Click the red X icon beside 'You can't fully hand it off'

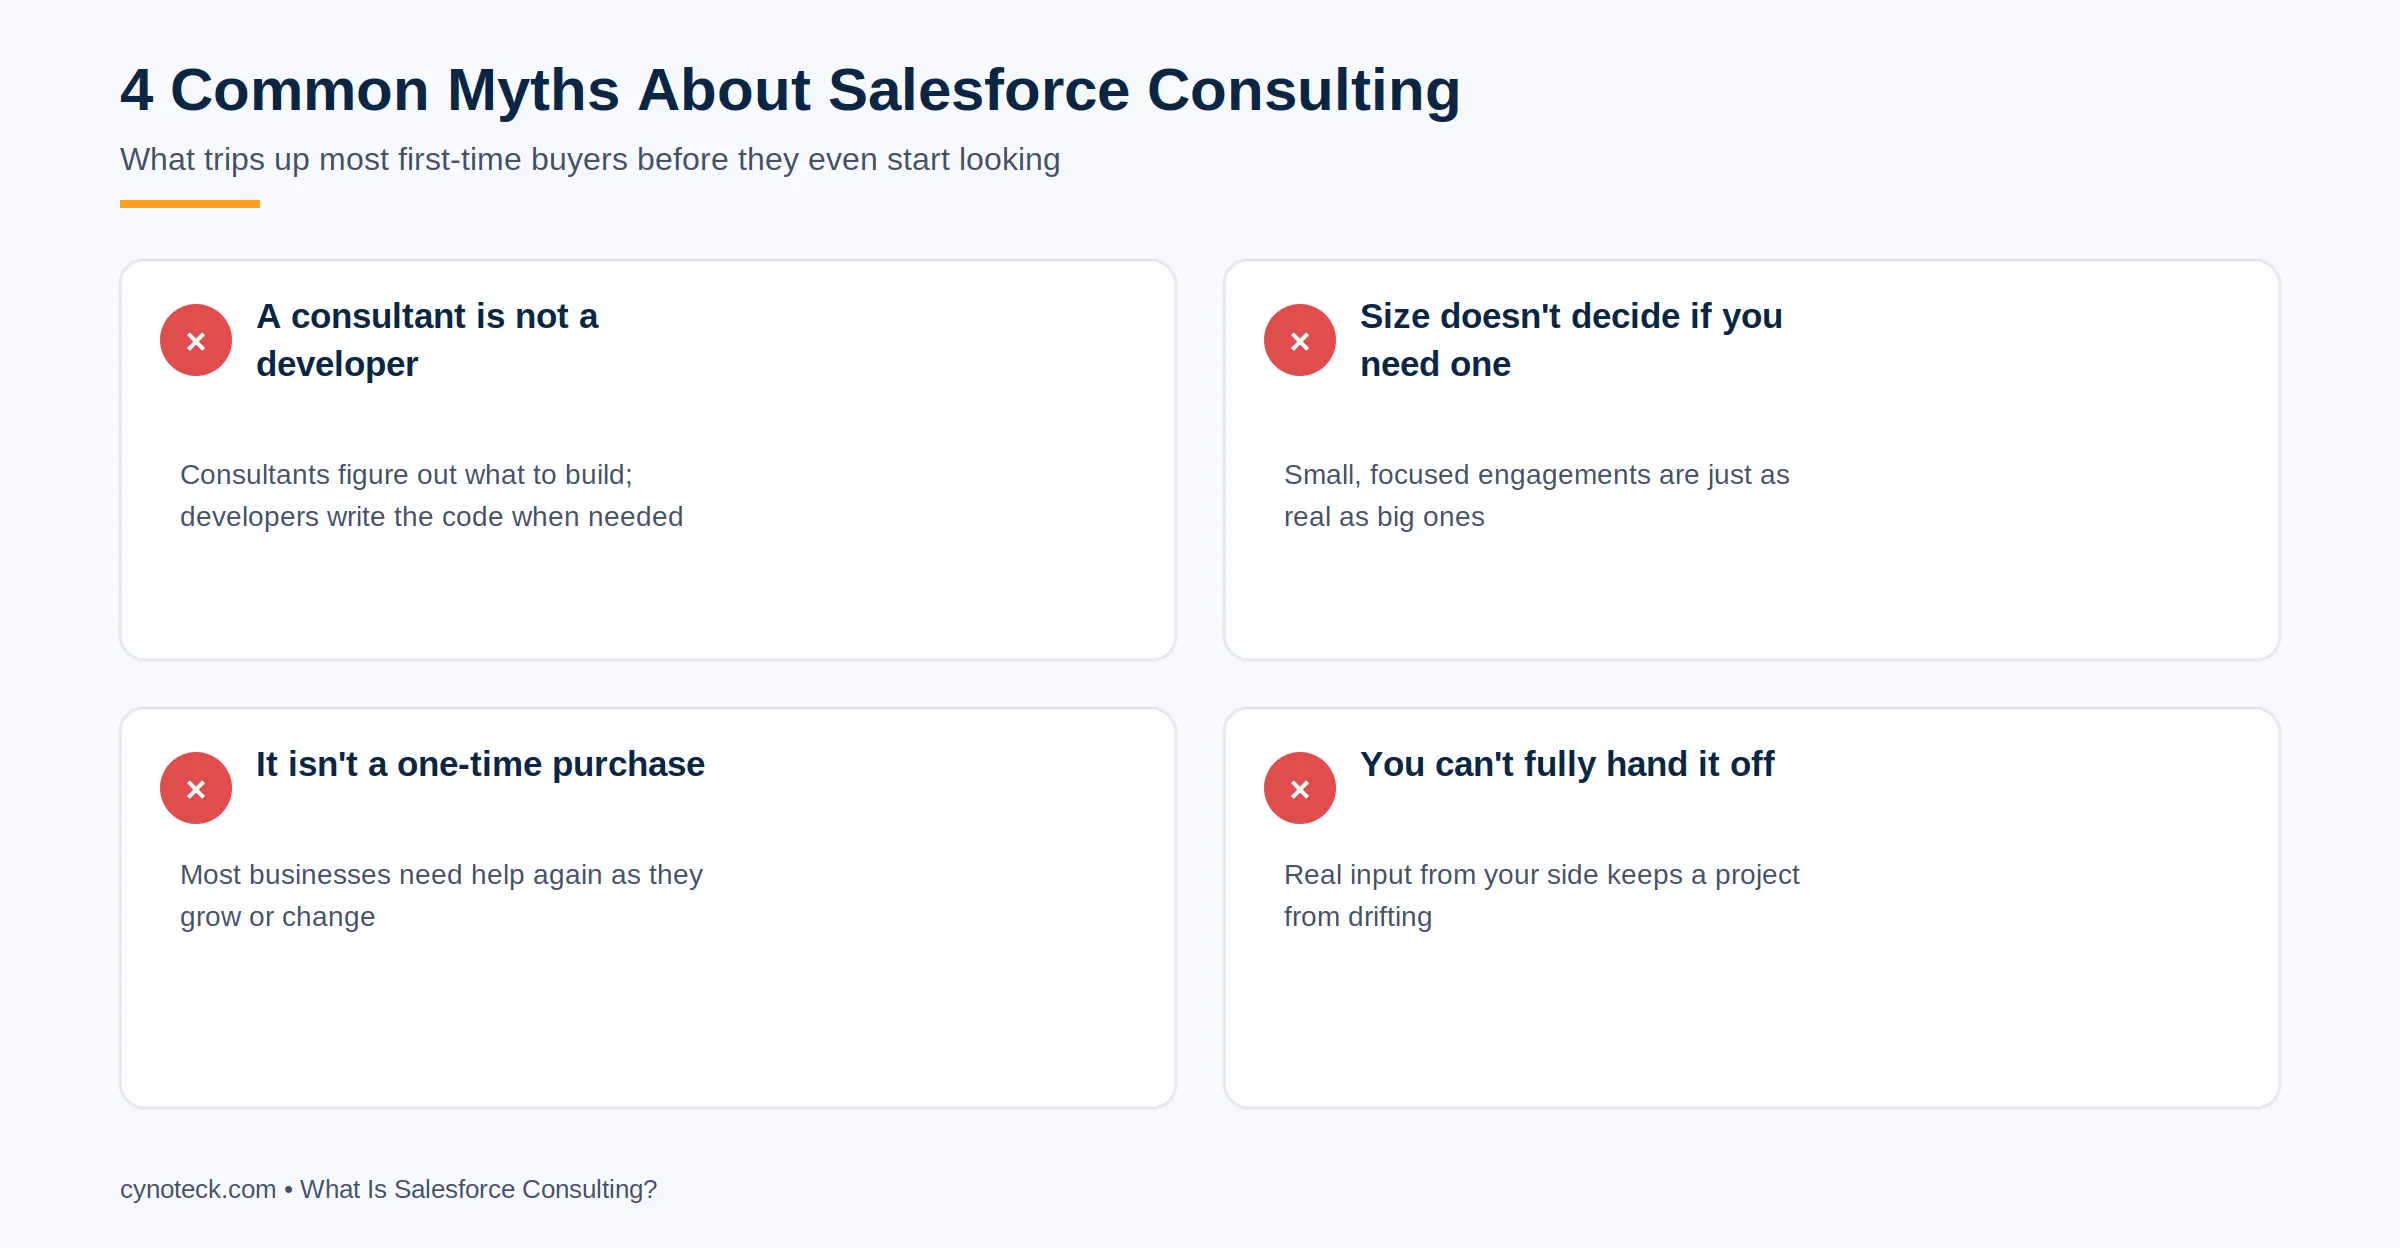(x=1300, y=788)
